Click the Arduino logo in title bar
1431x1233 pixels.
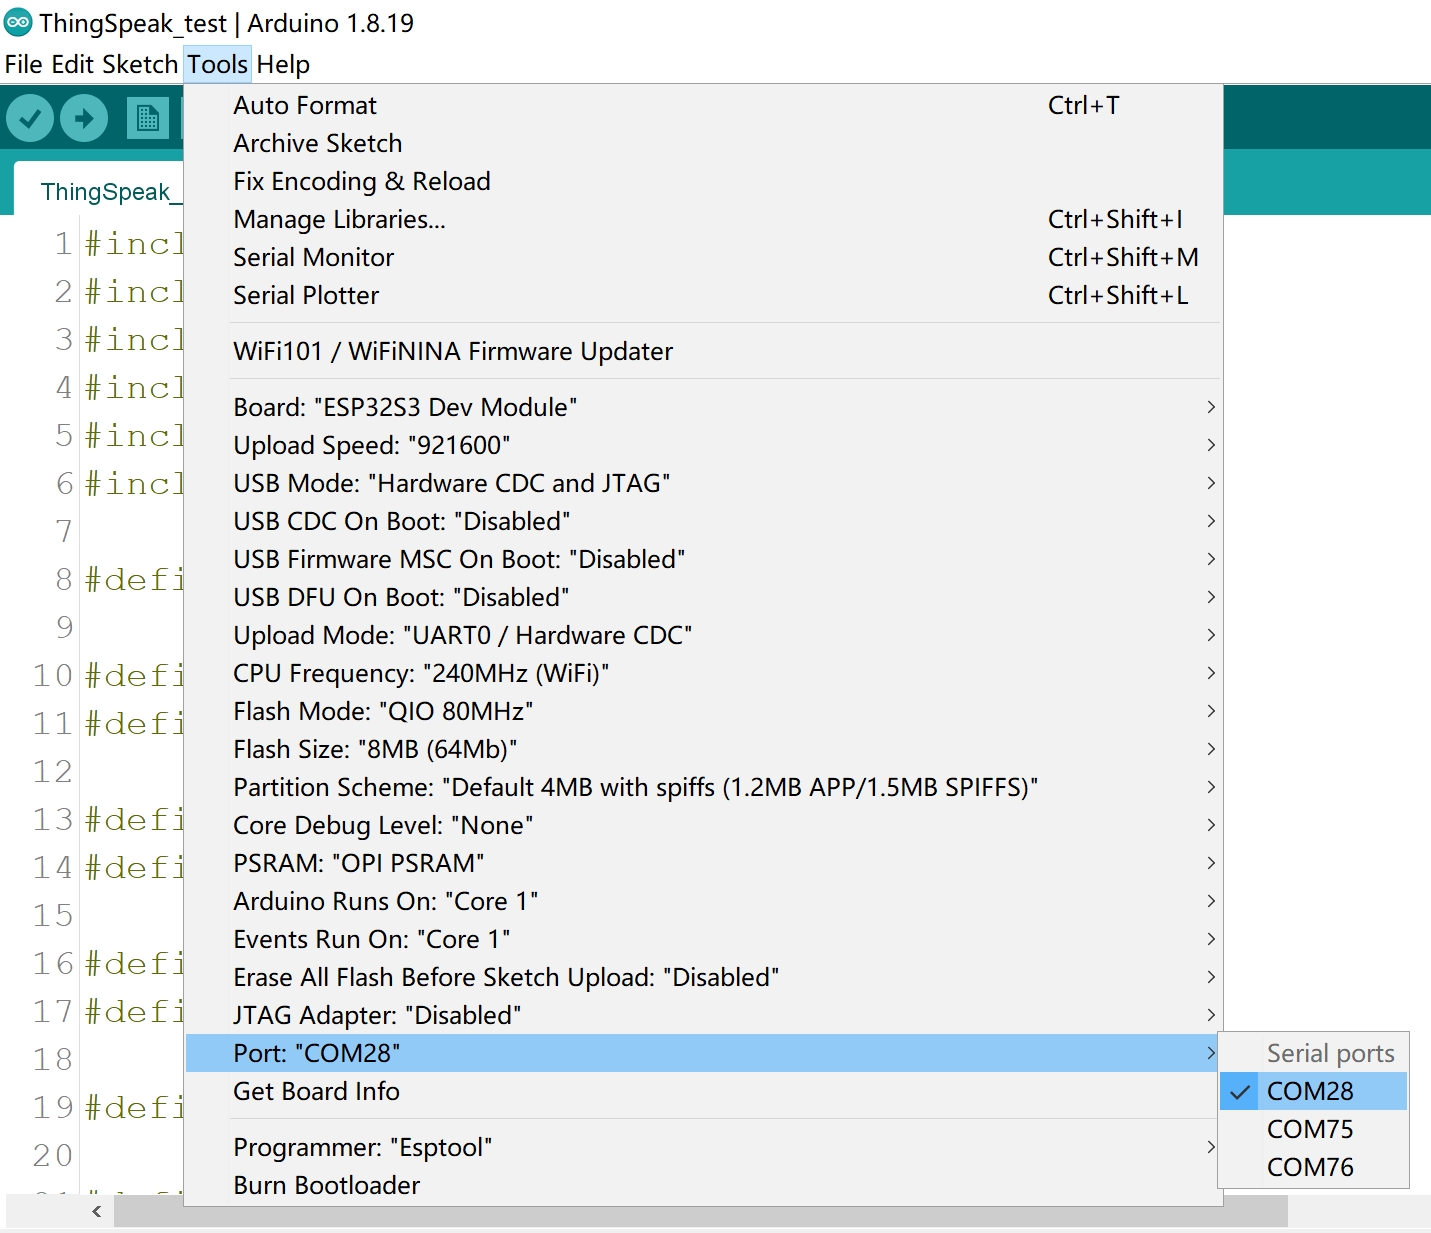(18, 22)
